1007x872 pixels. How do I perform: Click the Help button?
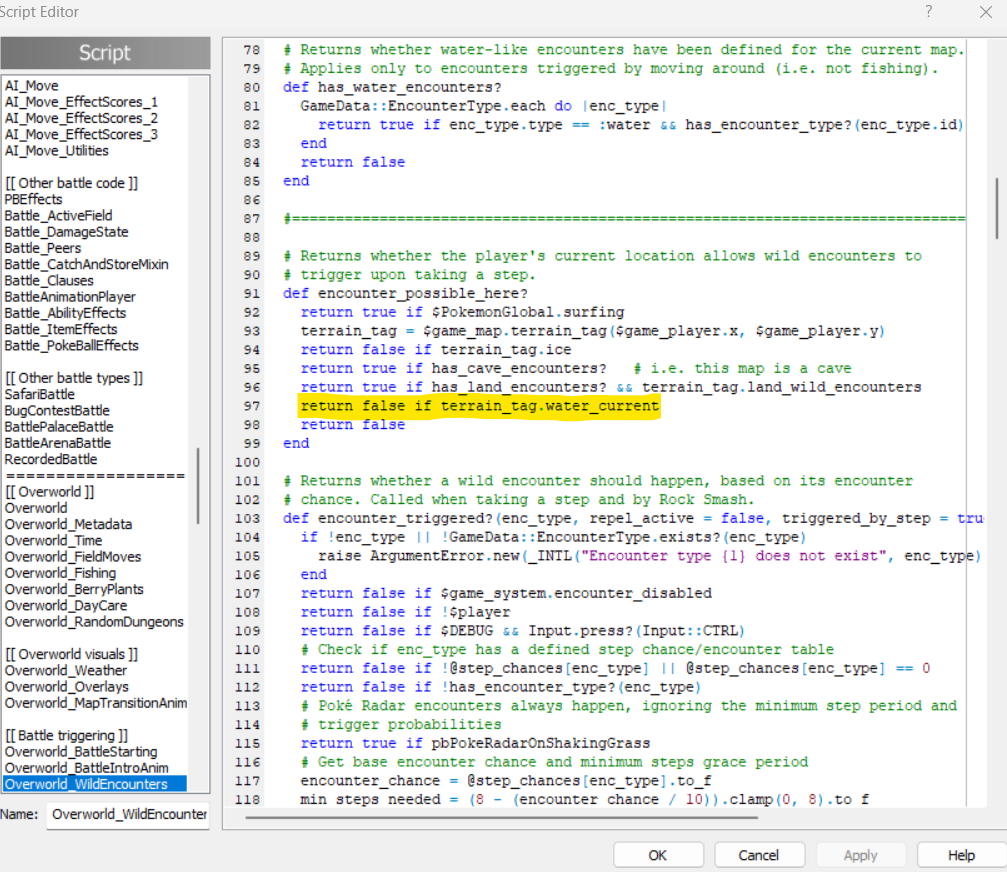[x=960, y=855]
